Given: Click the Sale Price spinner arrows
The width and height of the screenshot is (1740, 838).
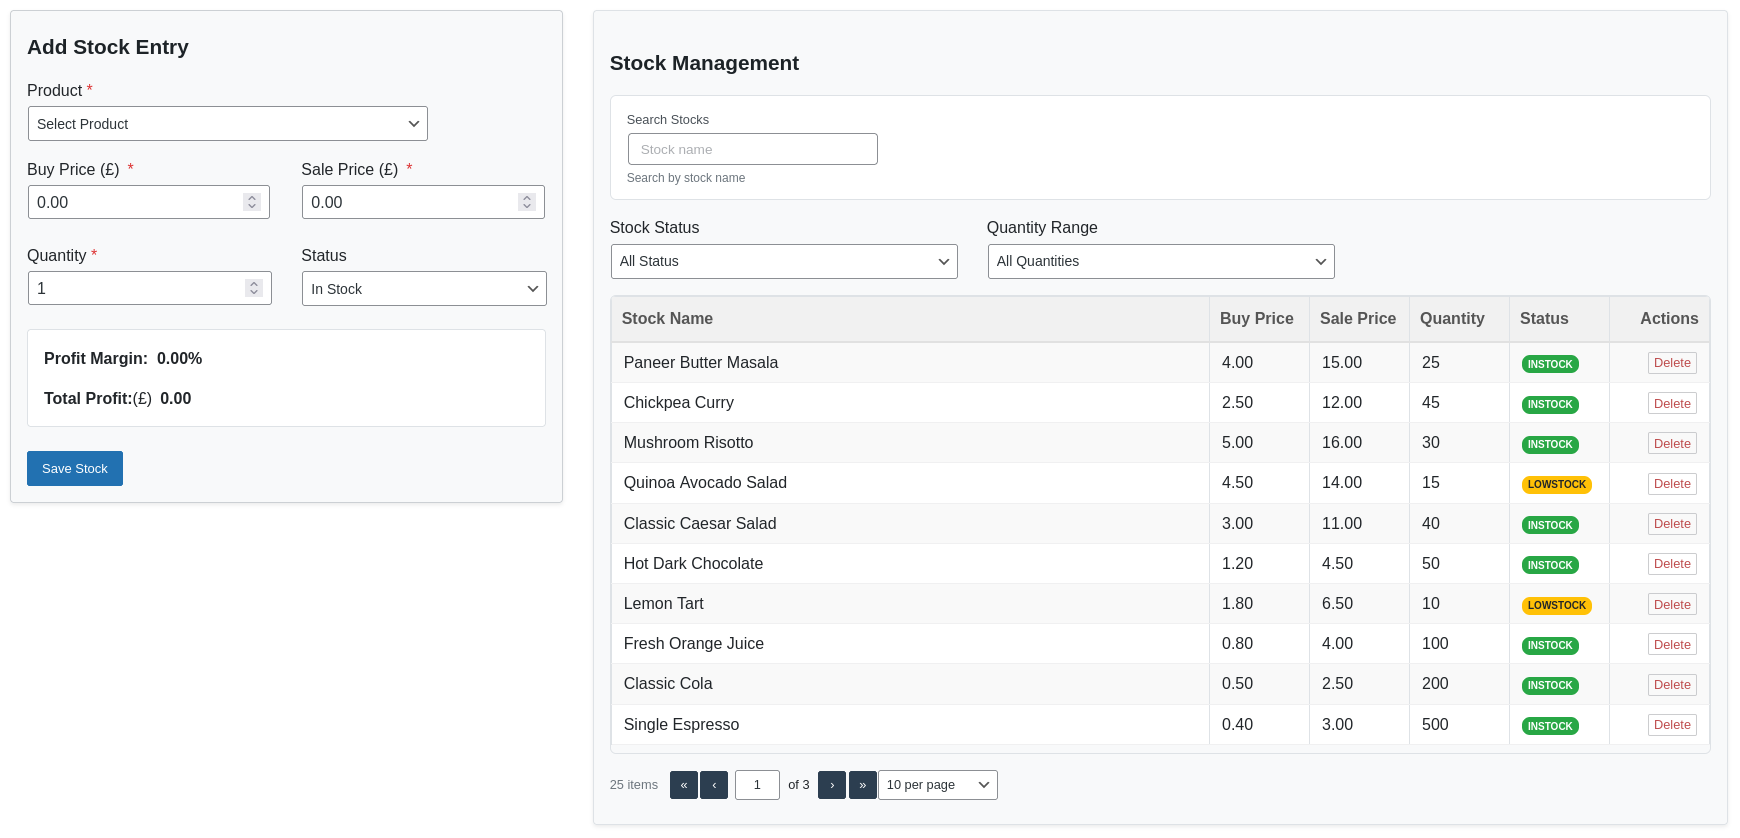Looking at the screenshot, I should click(526, 202).
